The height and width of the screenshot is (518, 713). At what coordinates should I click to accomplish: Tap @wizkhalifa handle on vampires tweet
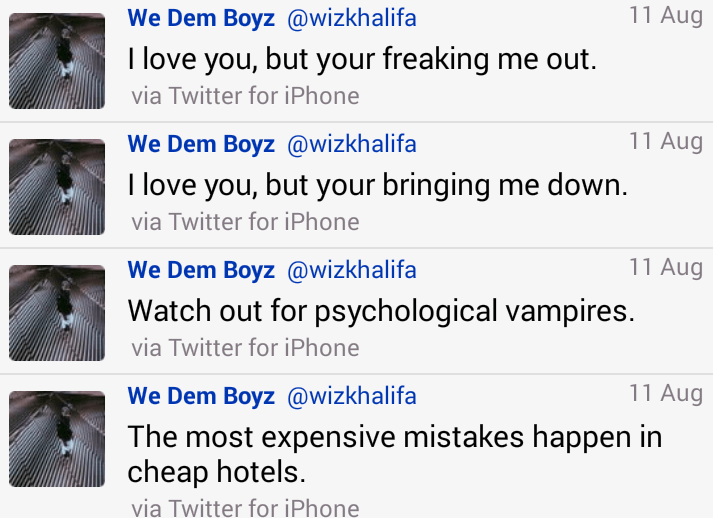[352, 271]
